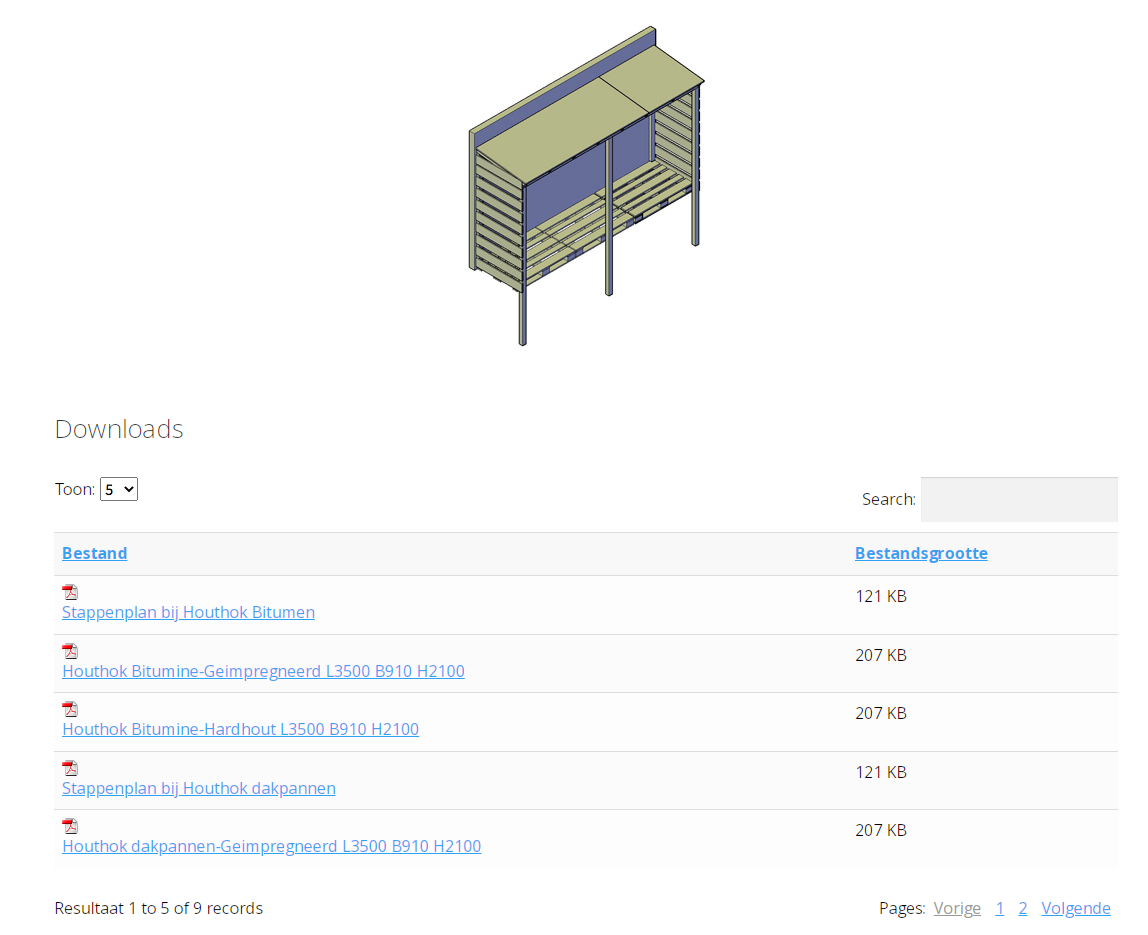This screenshot has height=935, width=1148.
Task: Open Houthok dakpannen-Geimpregneerd L3500 B910 H2100
Action: pyautogui.click(x=272, y=846)
